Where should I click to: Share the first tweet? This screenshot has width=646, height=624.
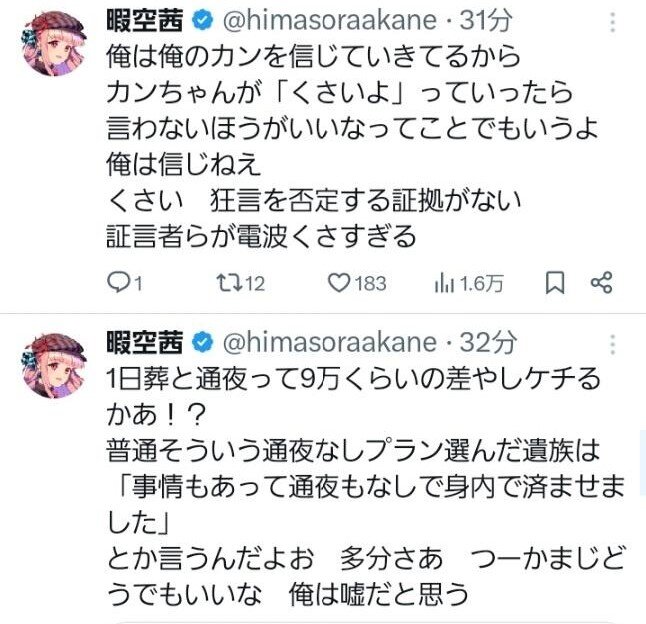[602, 283]
